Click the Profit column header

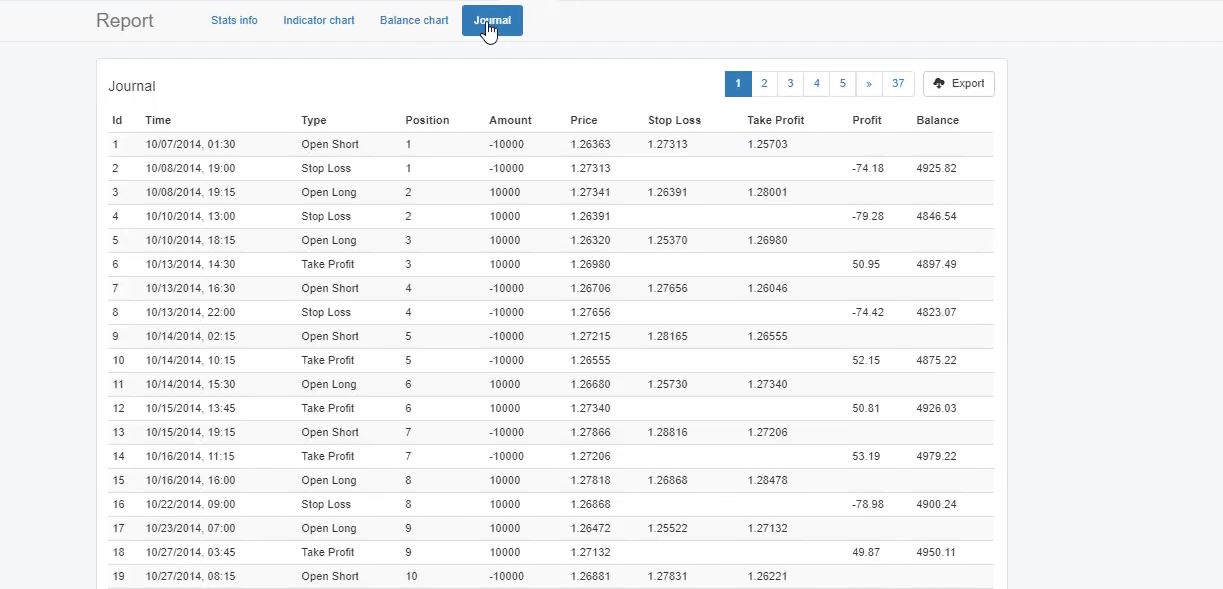coord(866,120)
